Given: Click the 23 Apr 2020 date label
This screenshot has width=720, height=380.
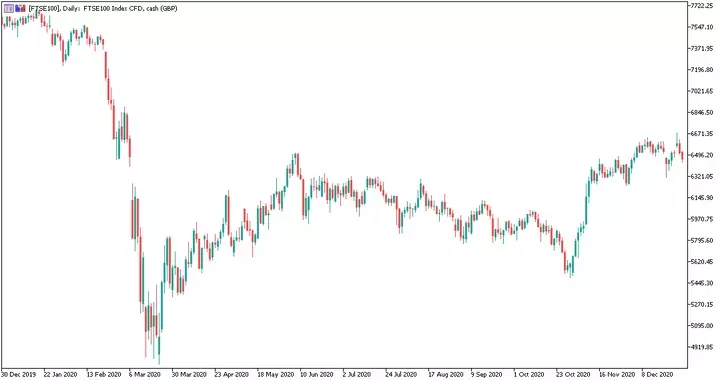Looking at the screenshot, I should (x=231, y=374).
